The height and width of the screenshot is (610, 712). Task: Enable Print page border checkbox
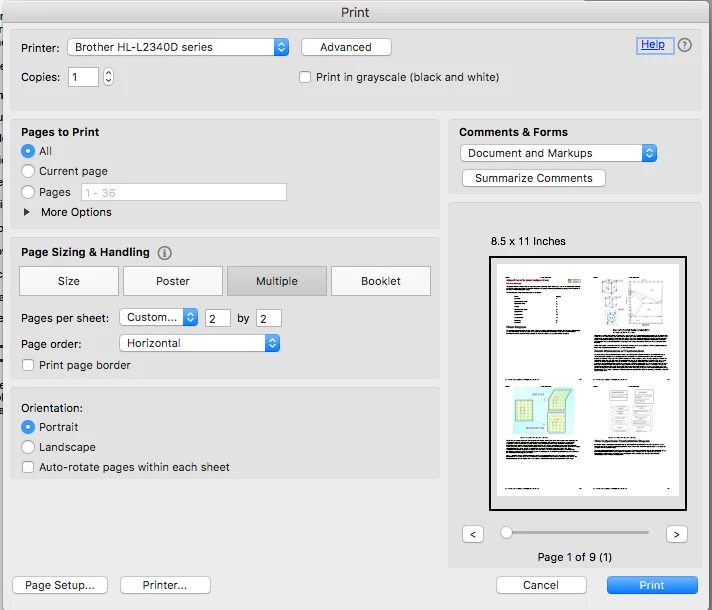pos(28,365)
